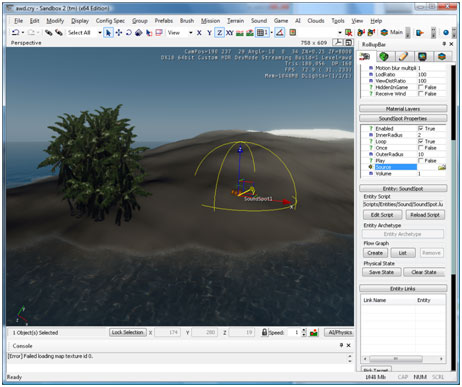Open the RollupBar Terrain tab with green icon
Viewport: 462px width, 387px height.
coord(384,57)
